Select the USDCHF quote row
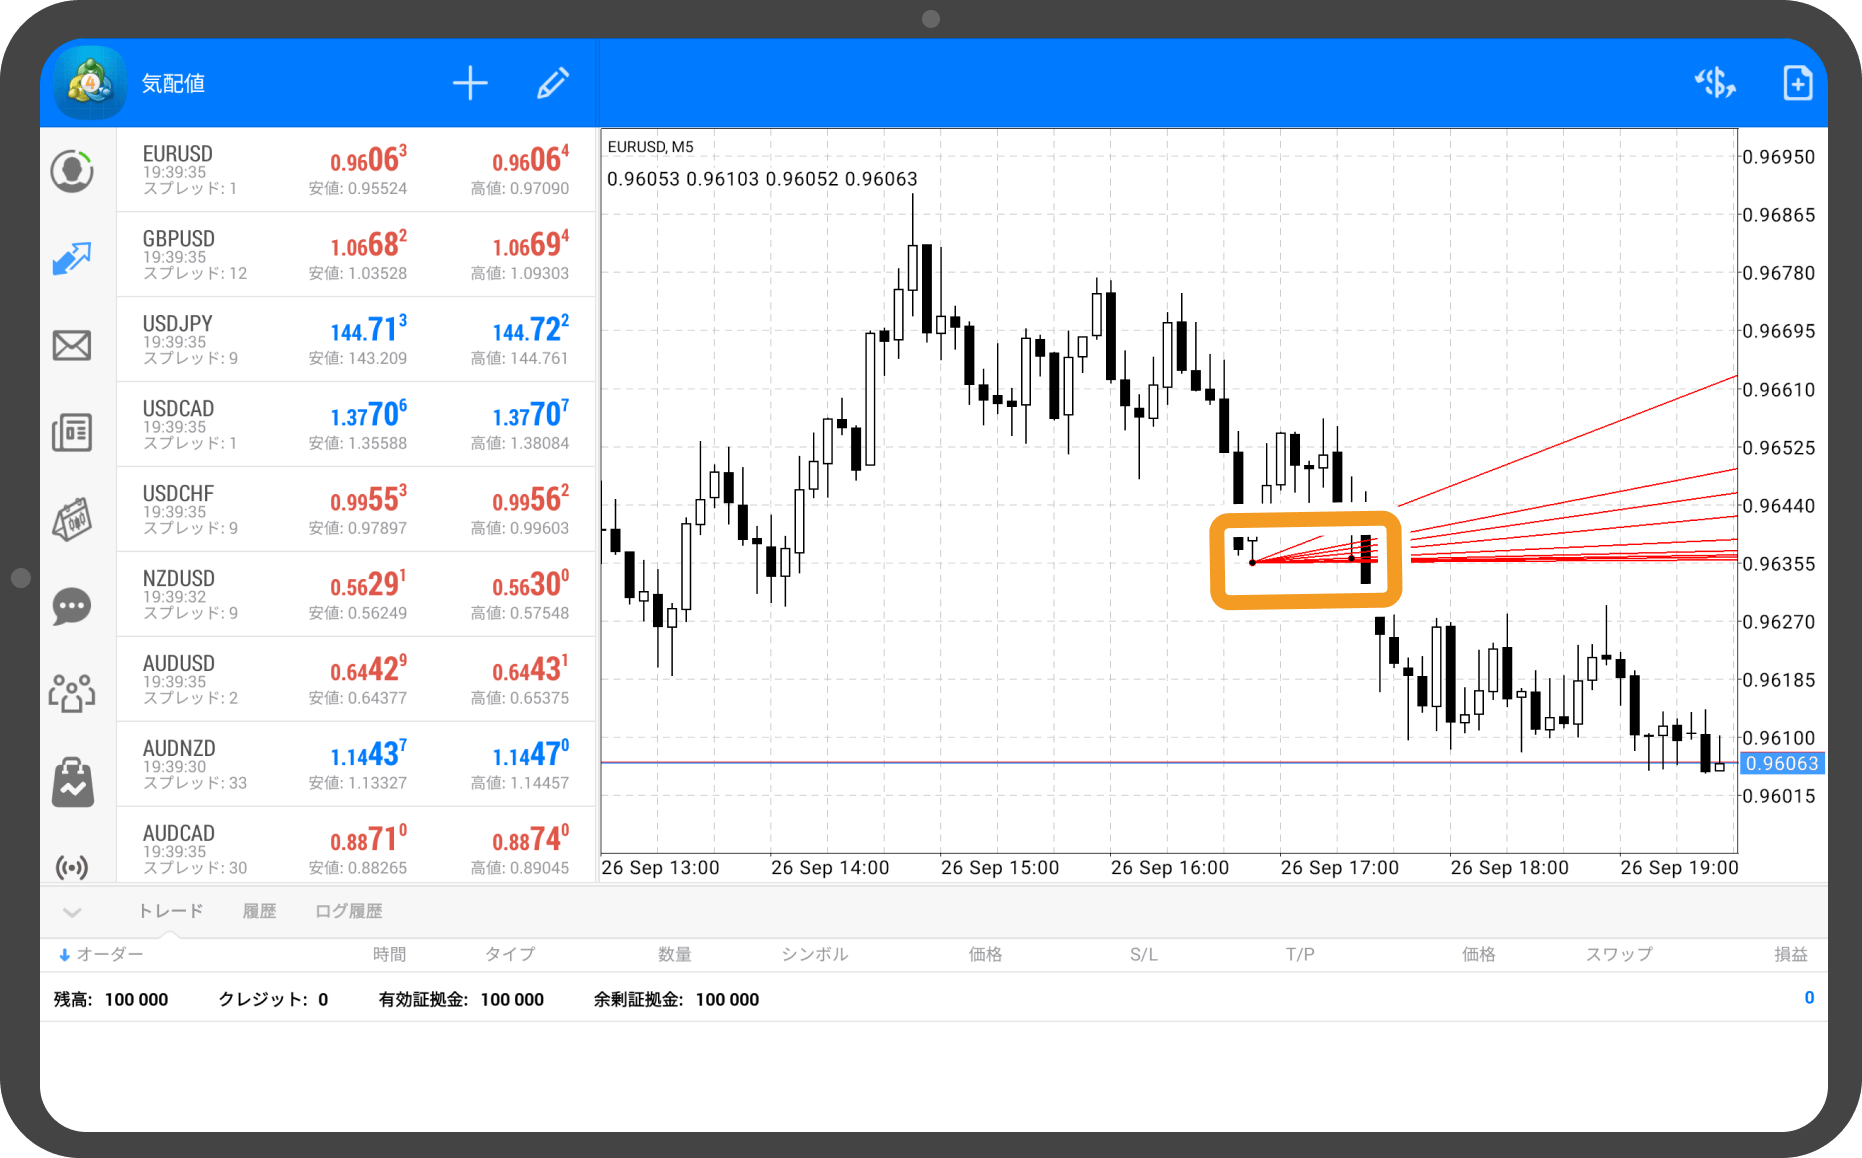Image resolution: width=1862 pixels, height=1158 pixels. pos(356,510)
